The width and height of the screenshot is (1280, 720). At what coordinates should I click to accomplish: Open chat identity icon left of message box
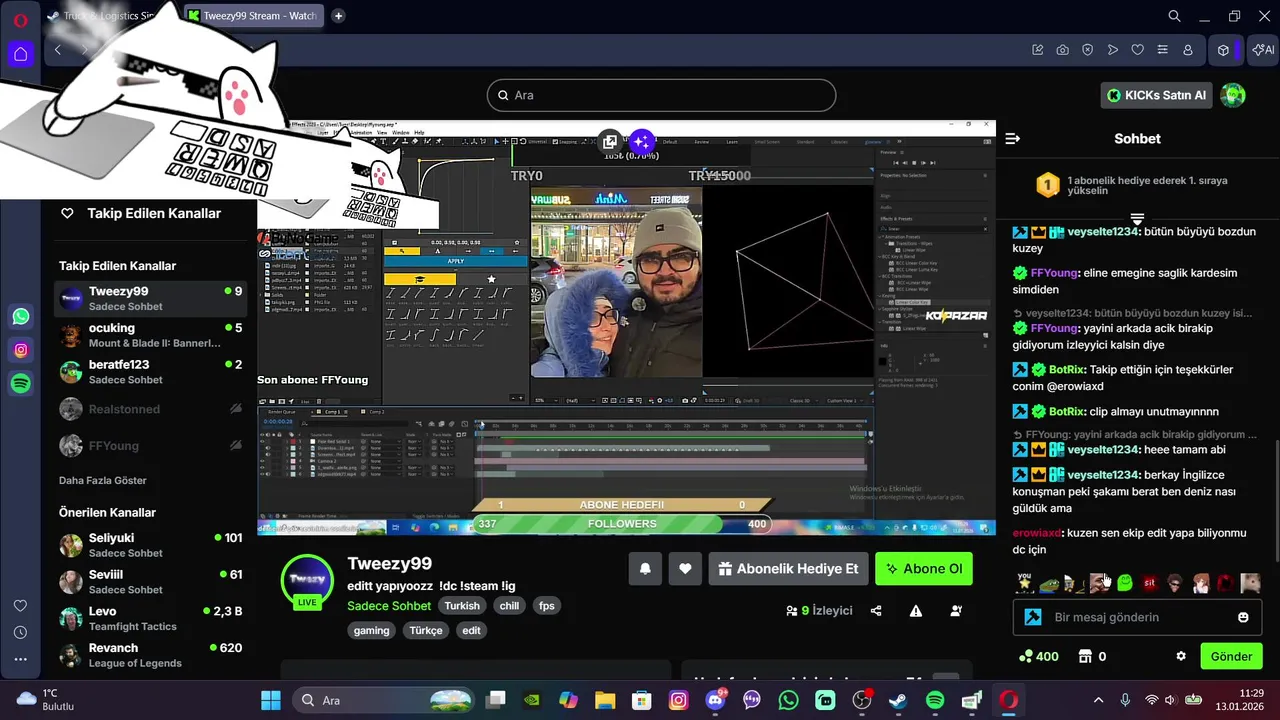[x=1033, y=617]
